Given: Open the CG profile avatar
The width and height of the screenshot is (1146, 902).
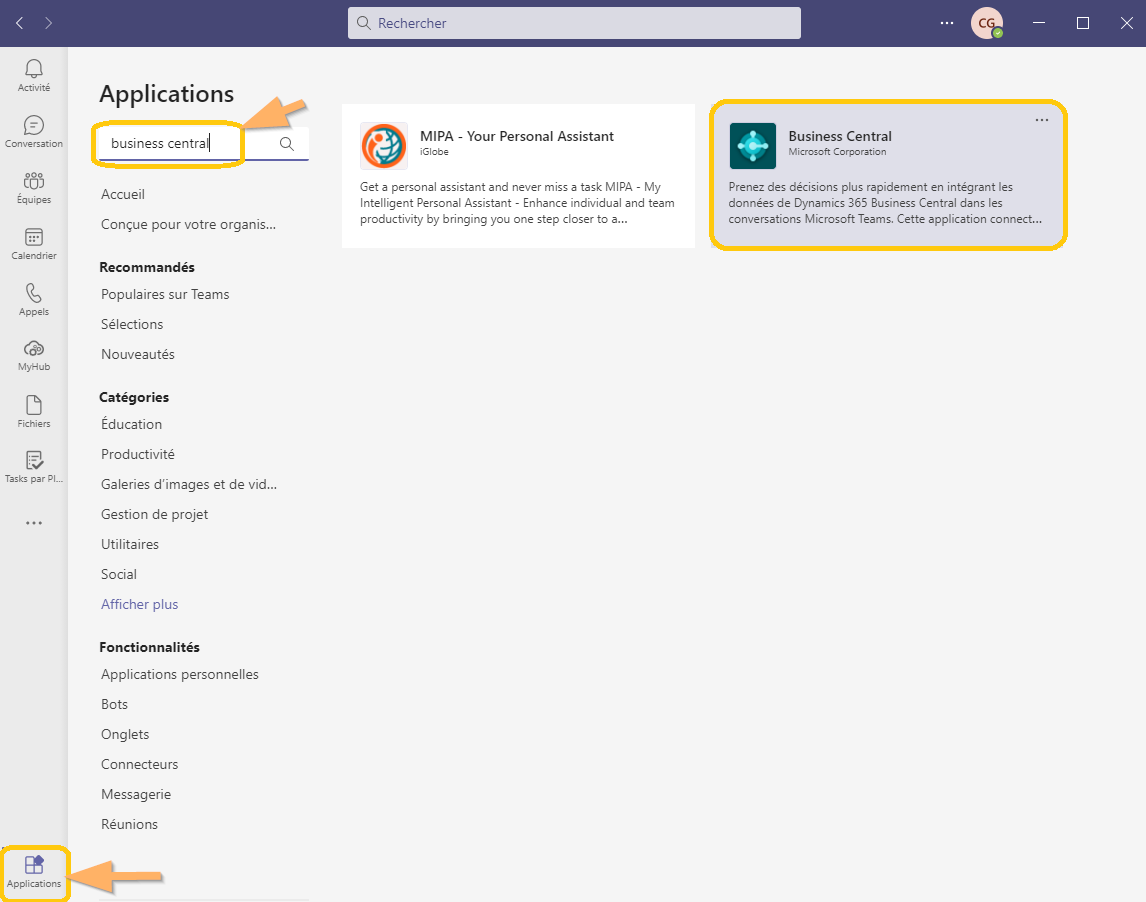Looking at the screenshot, I should coord(986,23).
